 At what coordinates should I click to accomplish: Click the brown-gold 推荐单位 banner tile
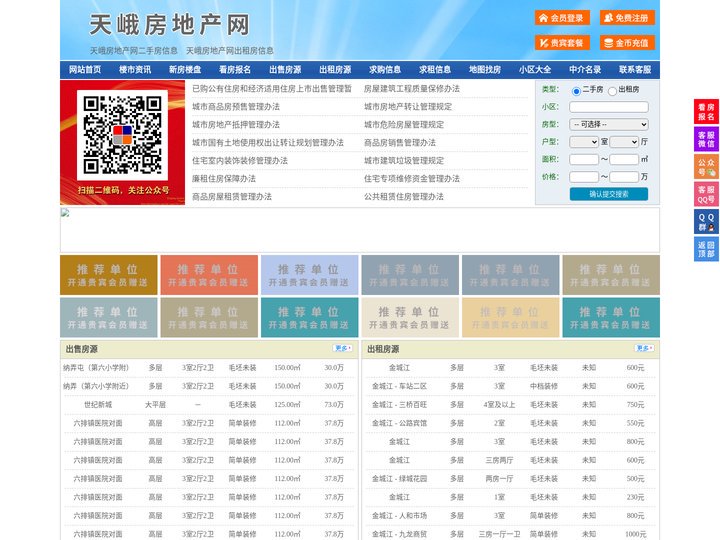pyautogui.click(x=109, y=275)
